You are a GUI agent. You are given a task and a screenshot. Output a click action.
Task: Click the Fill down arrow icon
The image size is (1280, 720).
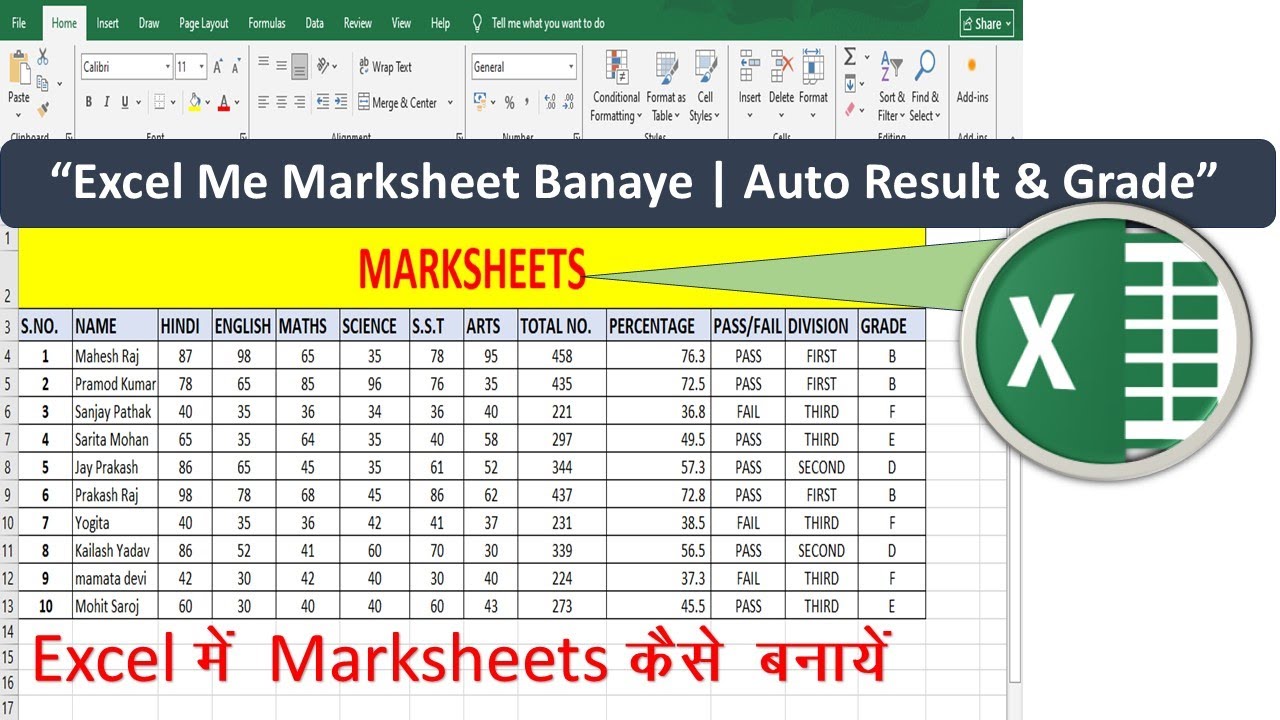pyautogui.click(x=849, y=84)
